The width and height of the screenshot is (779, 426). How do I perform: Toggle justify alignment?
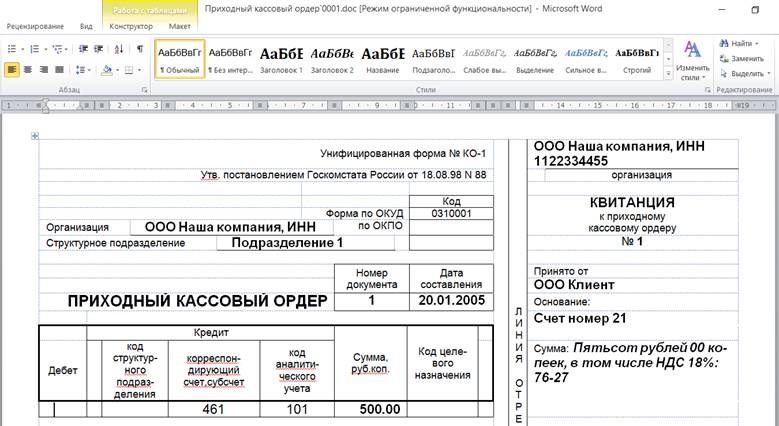coord(60,70)
